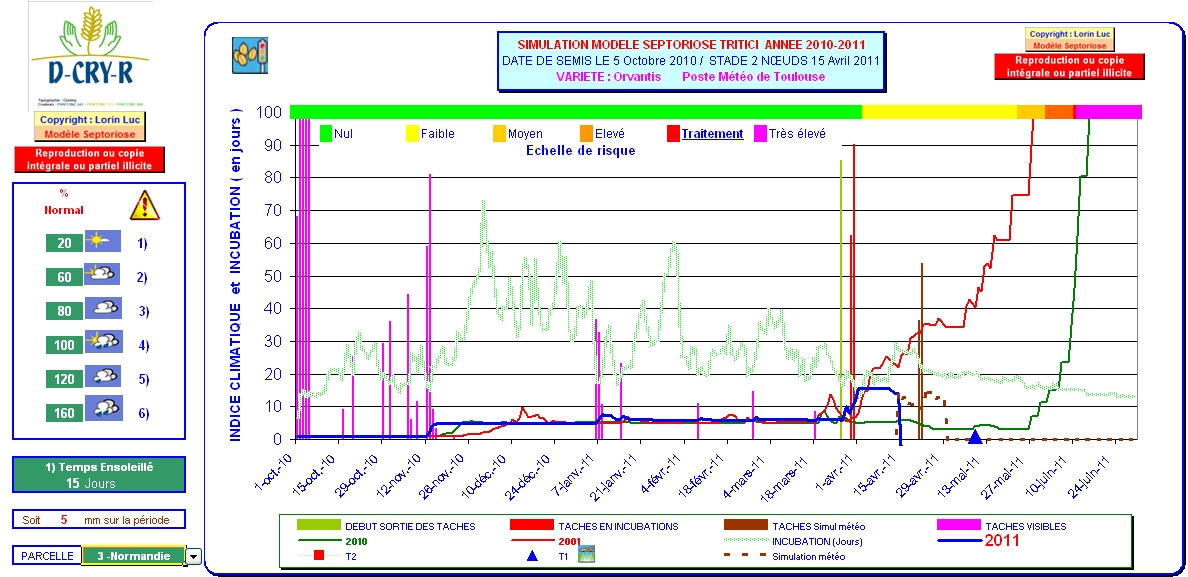Image resolution: width=1188 pixels, height=577 pixels.
Task: Click the '3 -Normandie' parcel selection box
Action: click(133, 556)
